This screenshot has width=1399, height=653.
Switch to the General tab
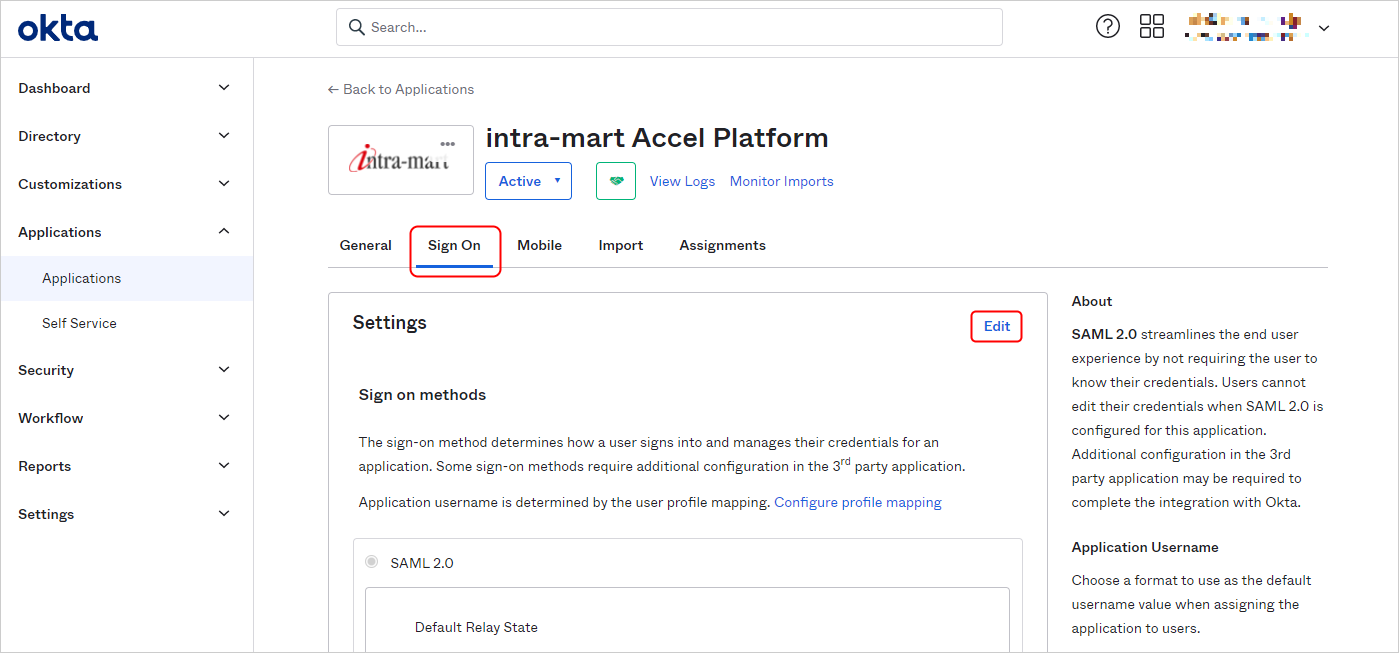click(366, 245)
